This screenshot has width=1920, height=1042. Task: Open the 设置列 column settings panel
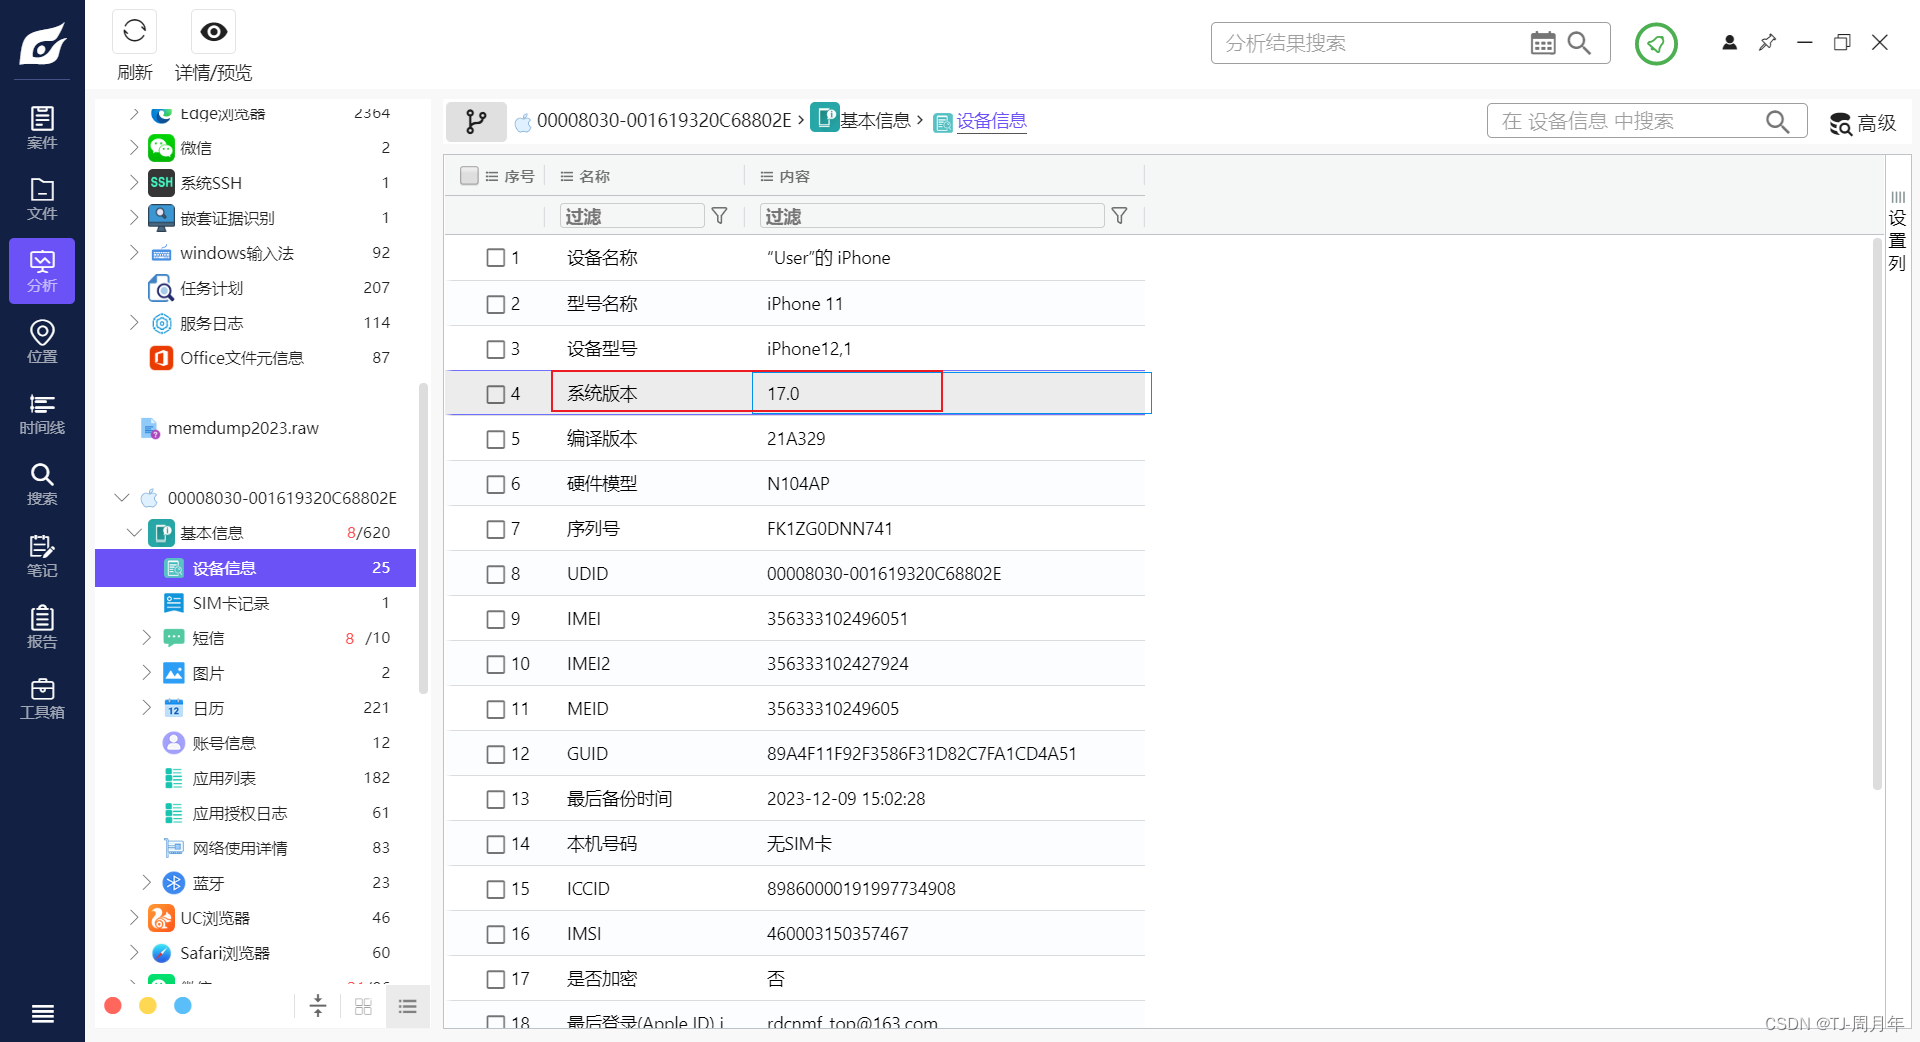tap(1897, 232)
